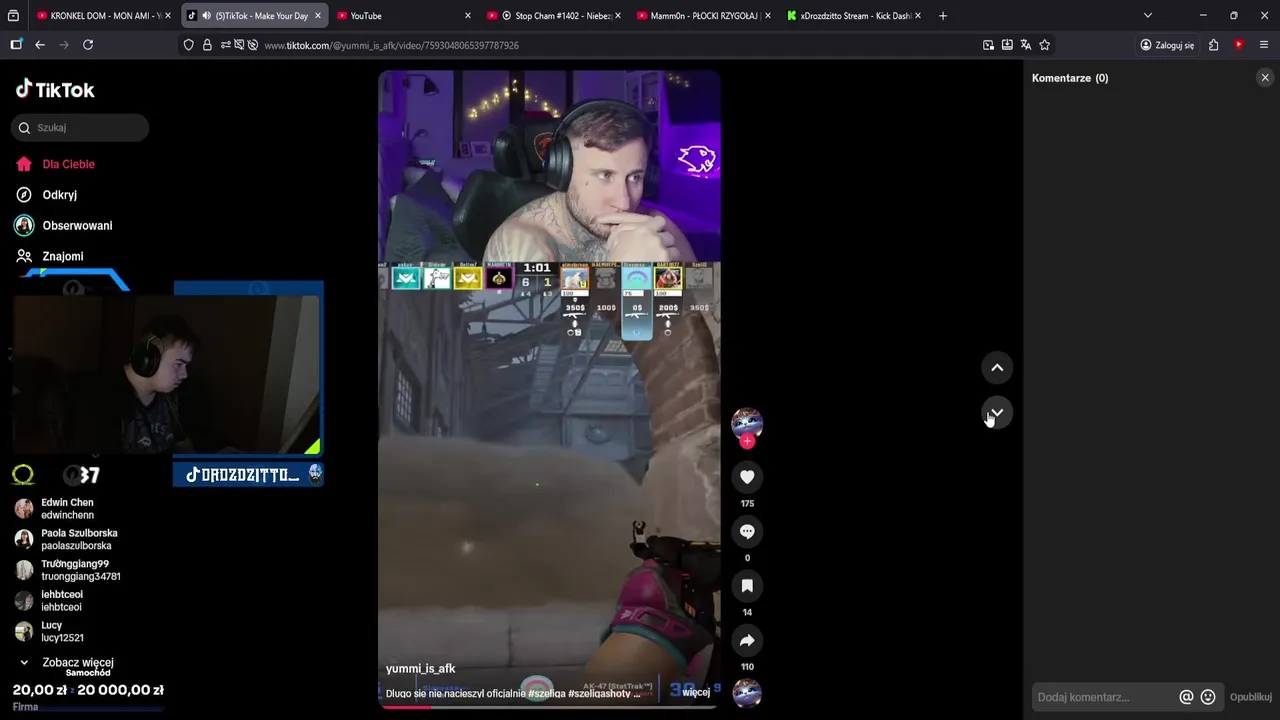The height and width of the screenshot is (720, 1280).
Task: Expand the caption with więcej
Action: pyautogui.click(x=696, y=692)
